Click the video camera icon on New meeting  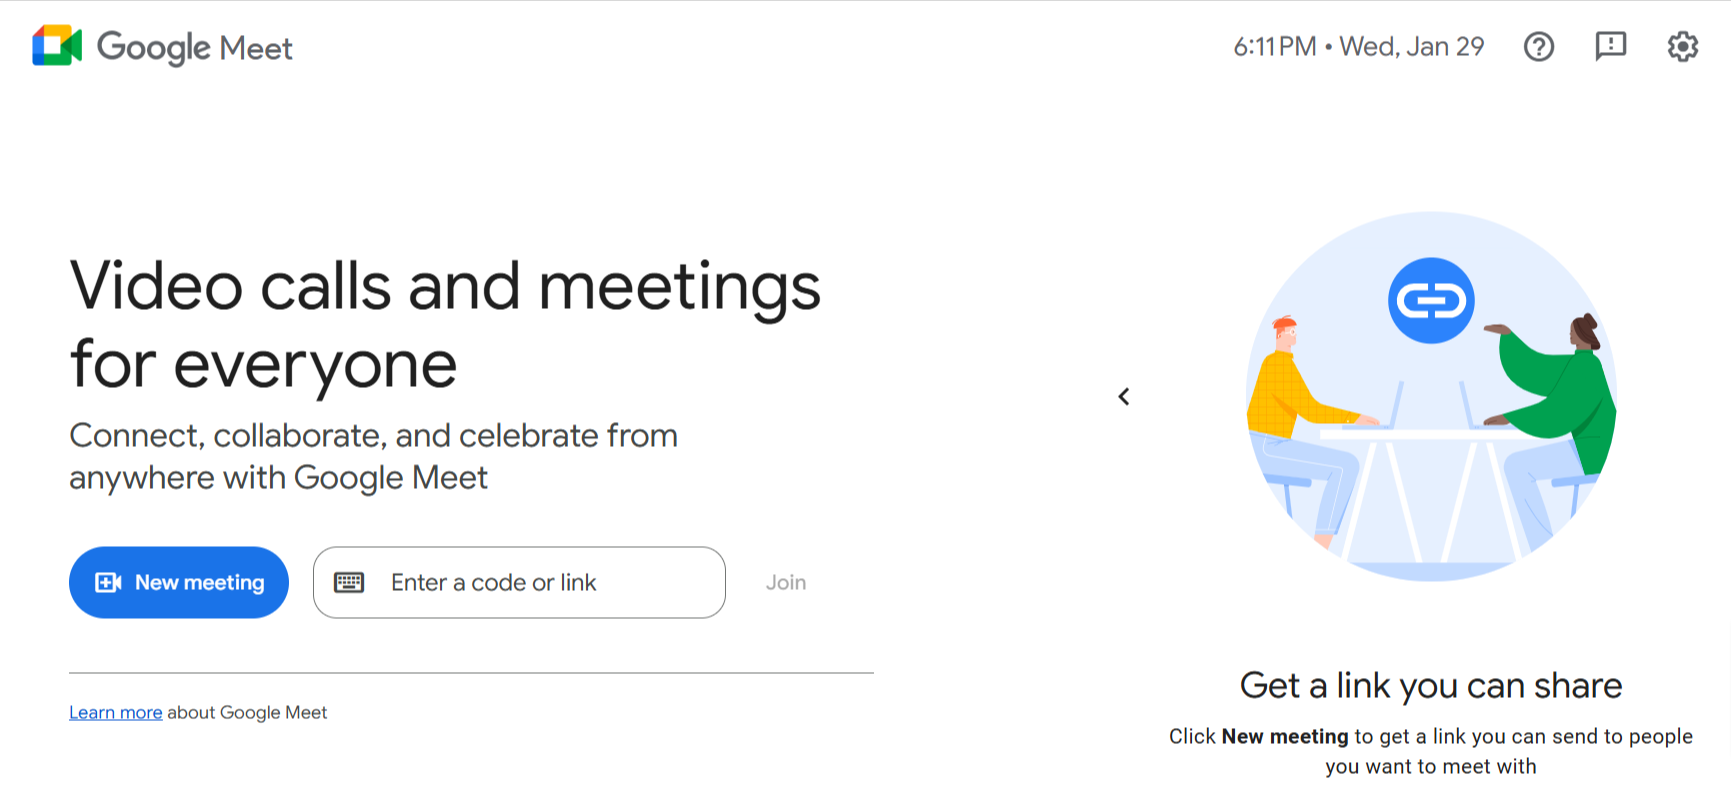tap(107, 581)
